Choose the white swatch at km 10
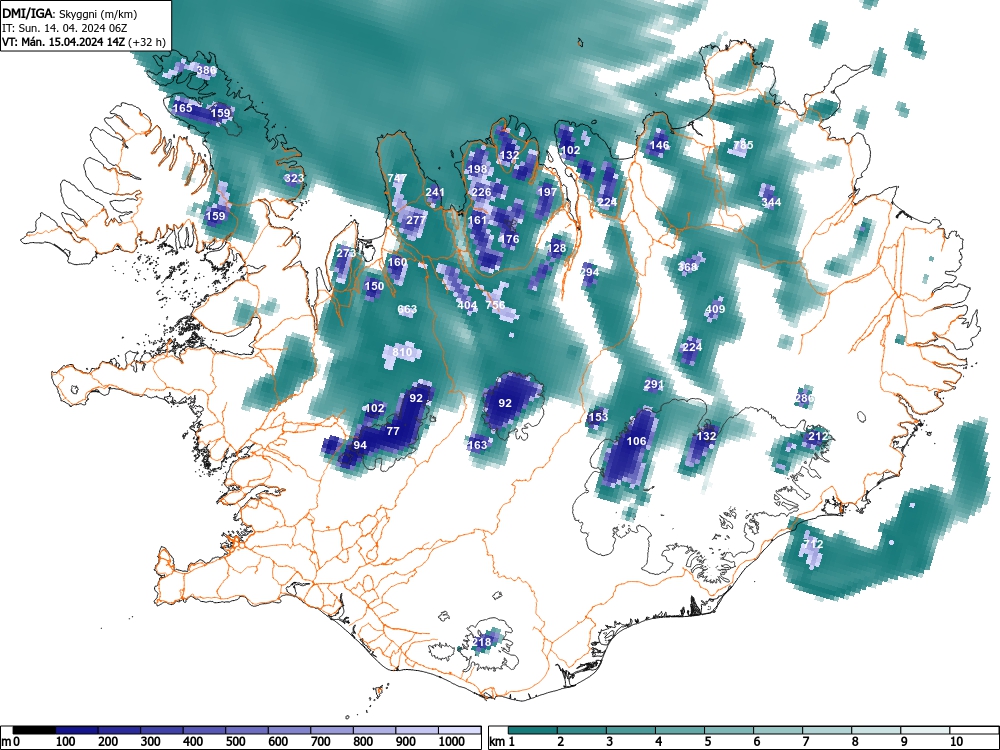Image resolution: width=1000 pixels, height=750 pixels. (x=974, y=730)
